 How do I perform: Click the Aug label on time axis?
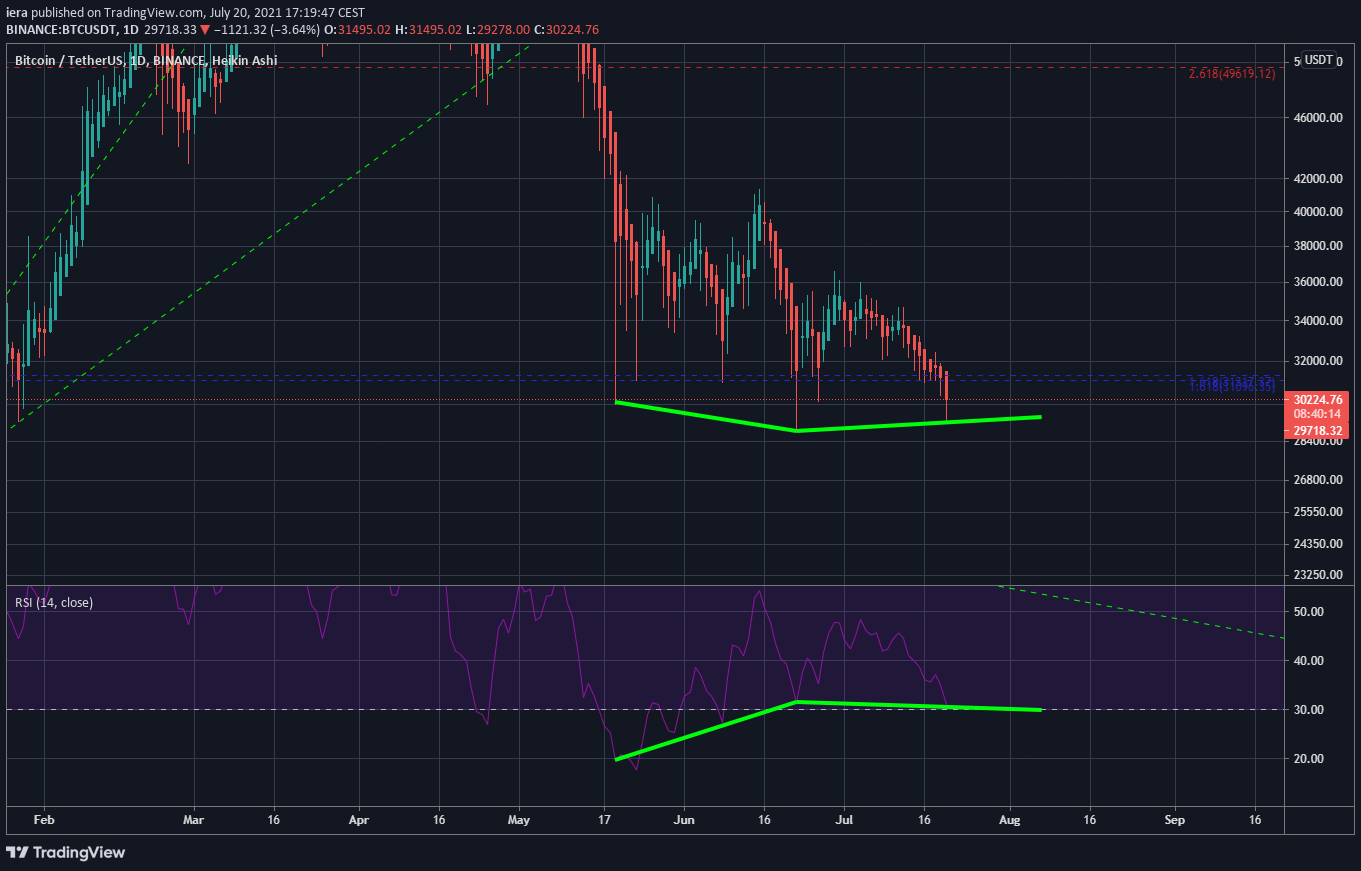1009,820
